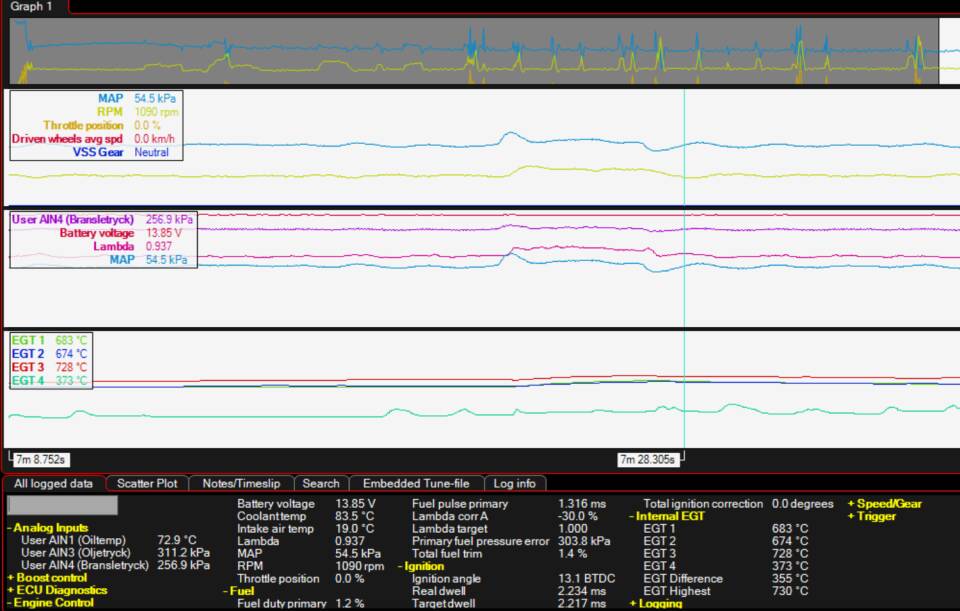The width and height of the screenshot is (960, 611).
Task: Select RPM in the first graph legend
Action: 111,112
